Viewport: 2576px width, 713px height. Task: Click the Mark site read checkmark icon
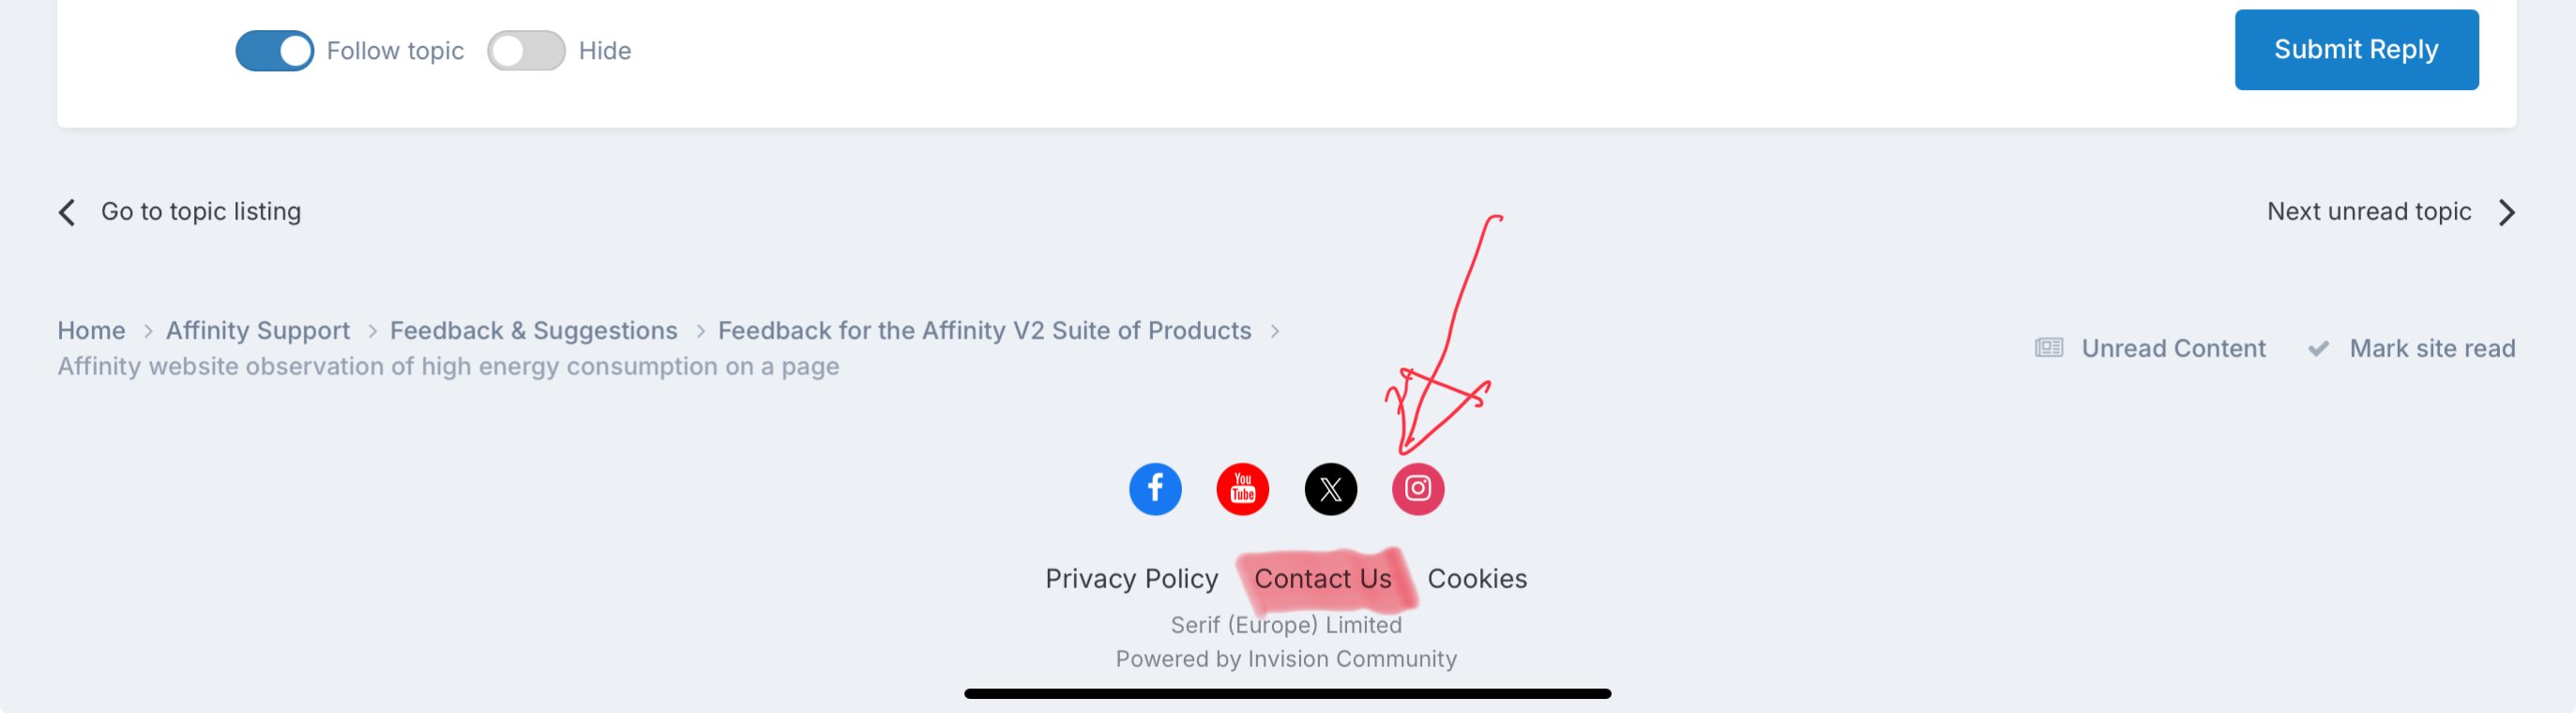point(2317,348)
